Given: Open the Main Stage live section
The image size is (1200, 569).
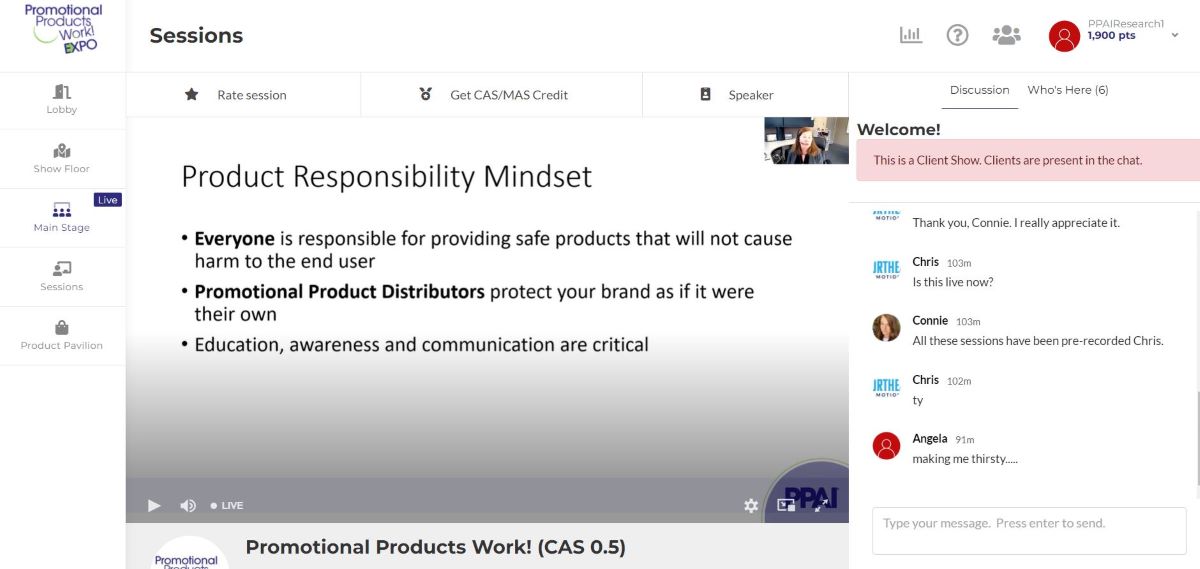Looking at the screenshot, I should 62,217.
